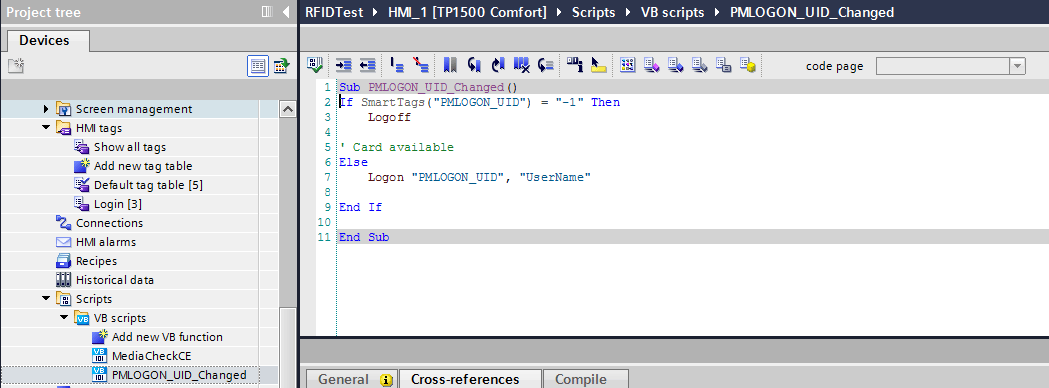Click VB scripts in the breadcrumb path
Viewport: 1049px width, 388px height.
(672, 12)
